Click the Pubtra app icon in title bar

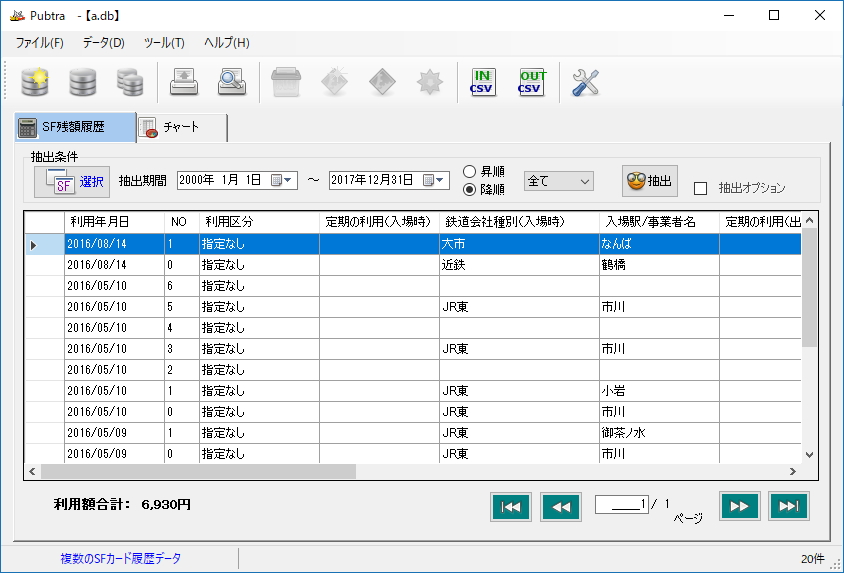[17, 16]
